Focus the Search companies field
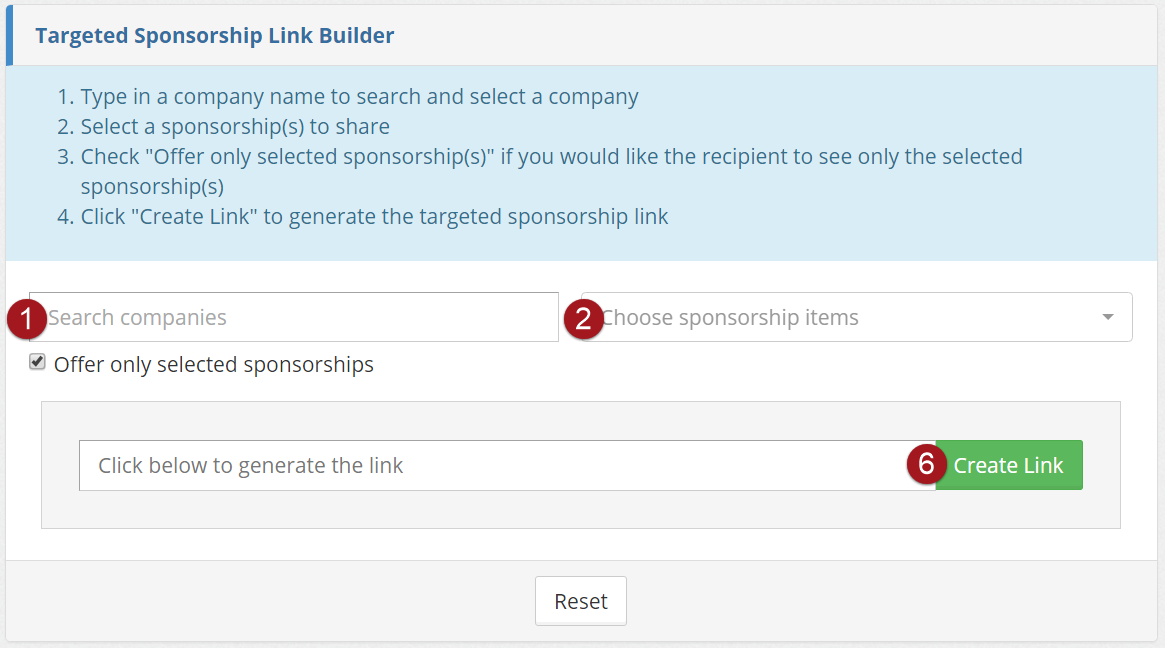 point(300,318)
